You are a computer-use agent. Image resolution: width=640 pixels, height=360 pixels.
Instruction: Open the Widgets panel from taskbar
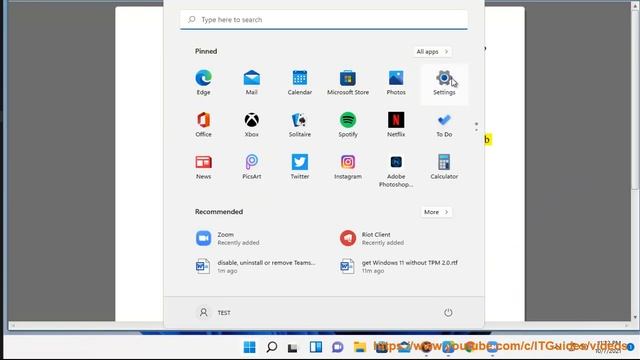click(316, 347)
